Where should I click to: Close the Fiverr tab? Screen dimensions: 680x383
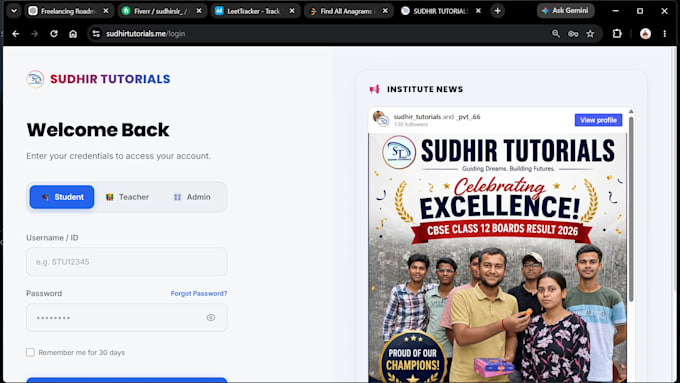click(199, 11)
